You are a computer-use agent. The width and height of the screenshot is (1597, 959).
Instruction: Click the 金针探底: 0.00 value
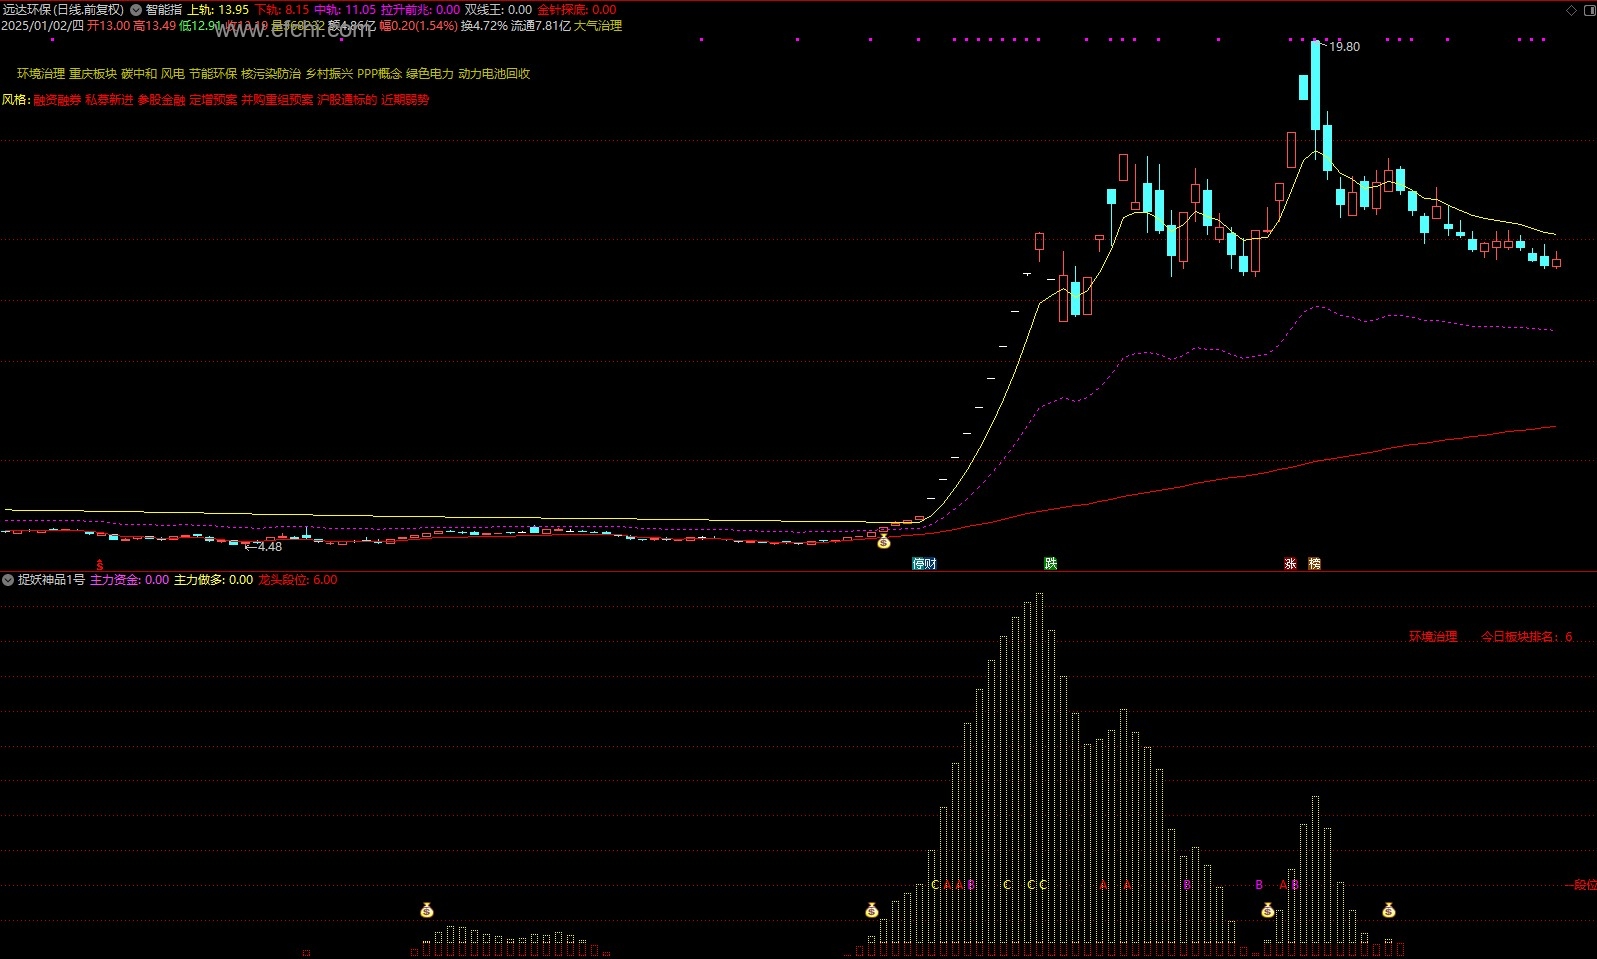[577, 10]
